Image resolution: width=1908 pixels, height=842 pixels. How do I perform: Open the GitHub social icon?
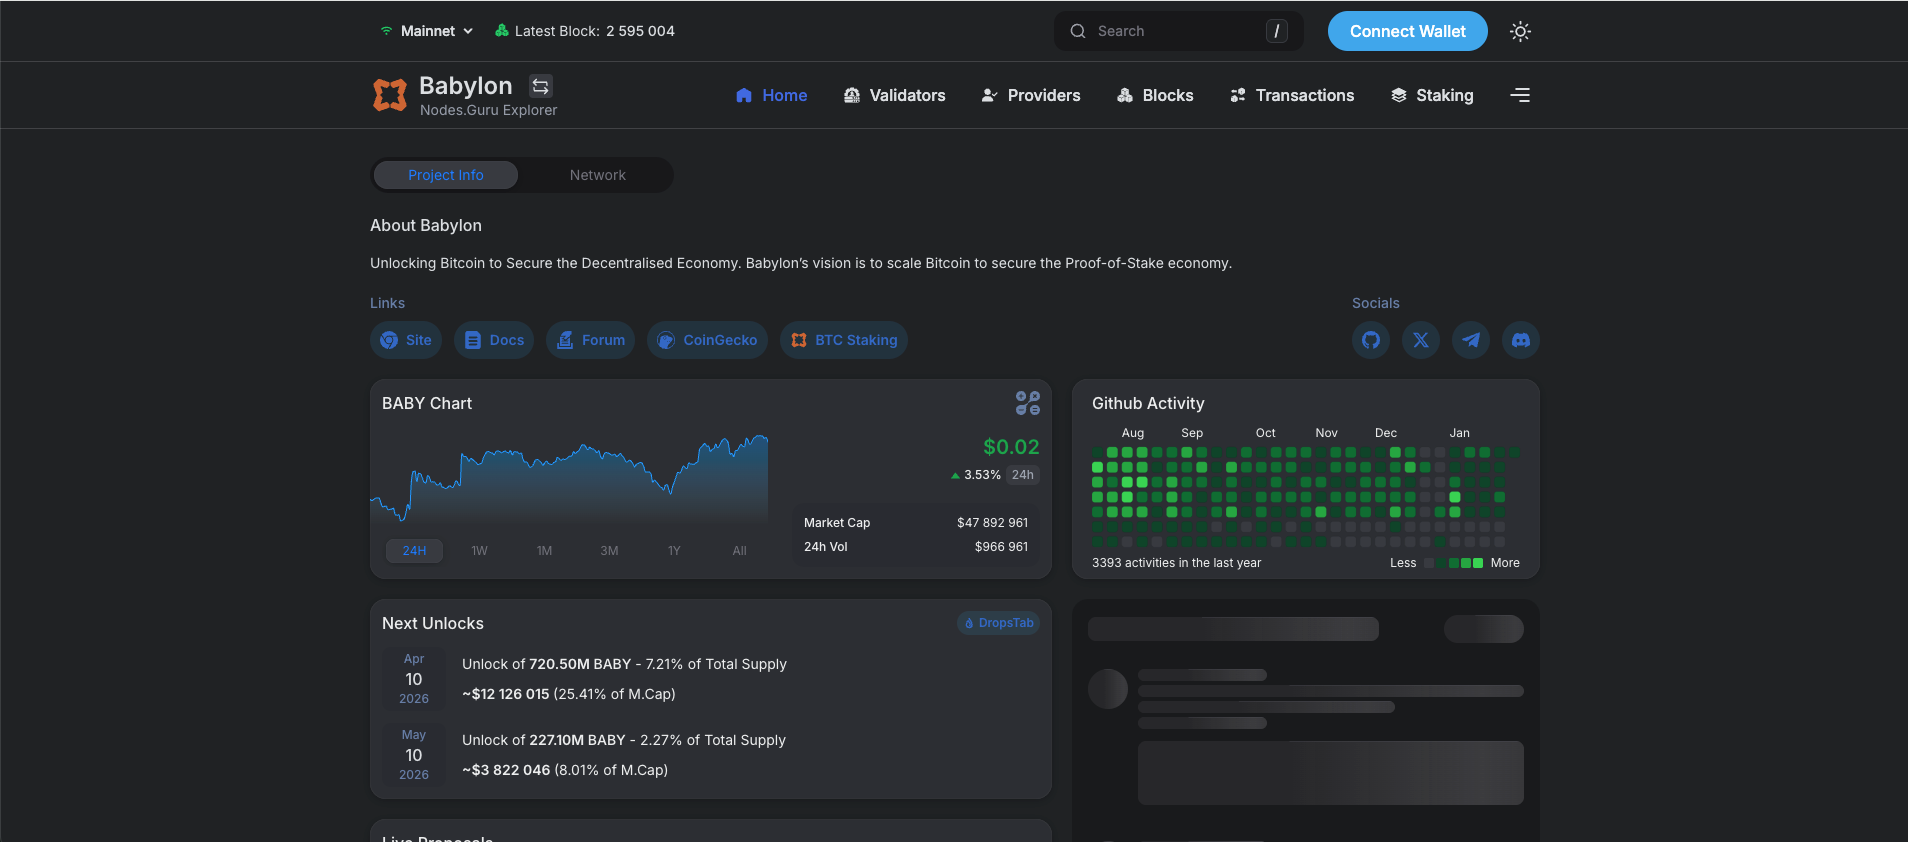point(1371,340)
